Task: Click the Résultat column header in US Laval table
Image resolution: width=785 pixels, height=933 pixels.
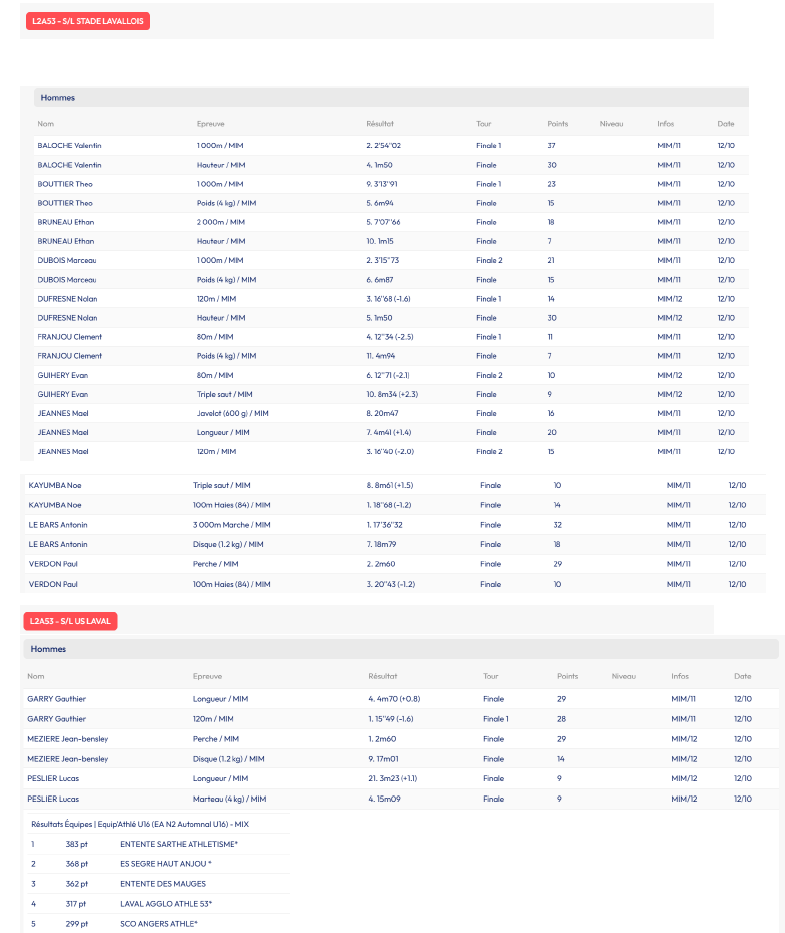Action: 383,676
